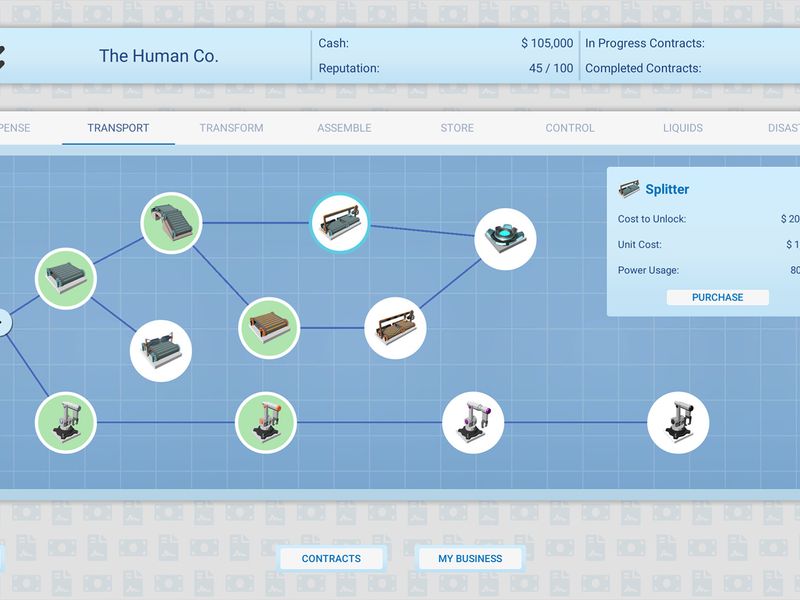The width and height of the screenshot is (800, 600).
Task: Select the green orange-accent robot arm node
Action: [266, 422]
